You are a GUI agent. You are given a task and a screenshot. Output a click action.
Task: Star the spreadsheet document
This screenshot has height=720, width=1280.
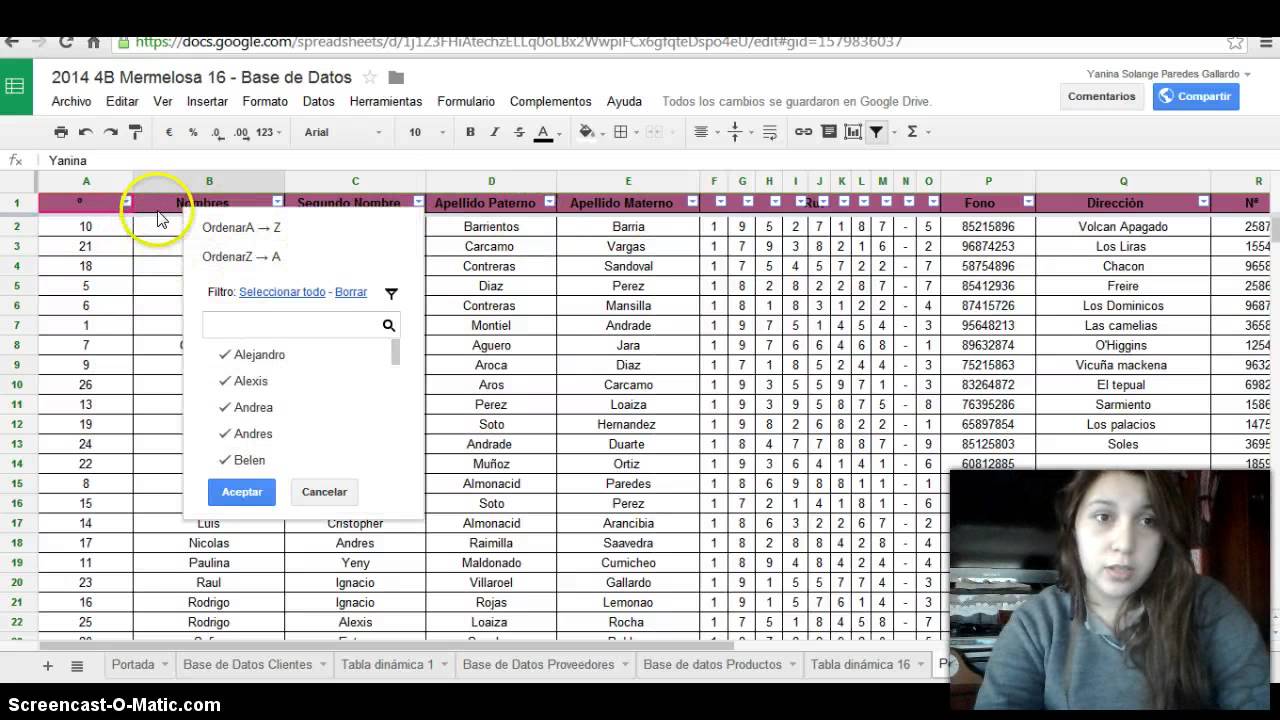point(370,77)
